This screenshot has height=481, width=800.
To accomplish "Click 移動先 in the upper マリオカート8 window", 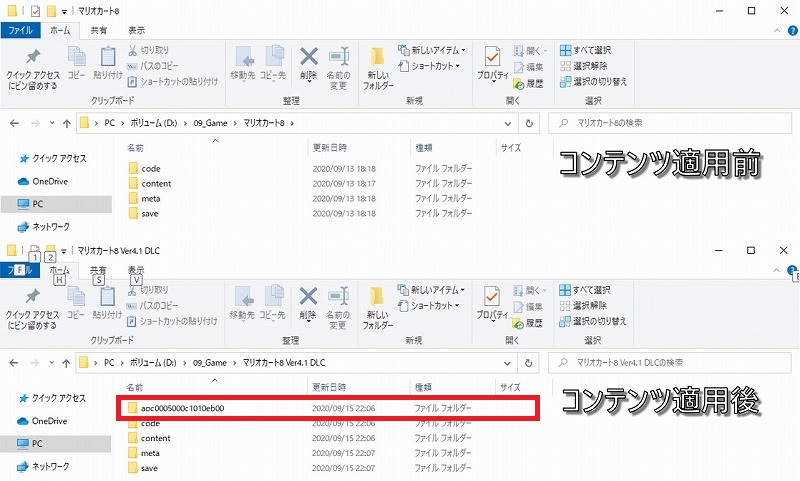I will [x=242, y=63].
